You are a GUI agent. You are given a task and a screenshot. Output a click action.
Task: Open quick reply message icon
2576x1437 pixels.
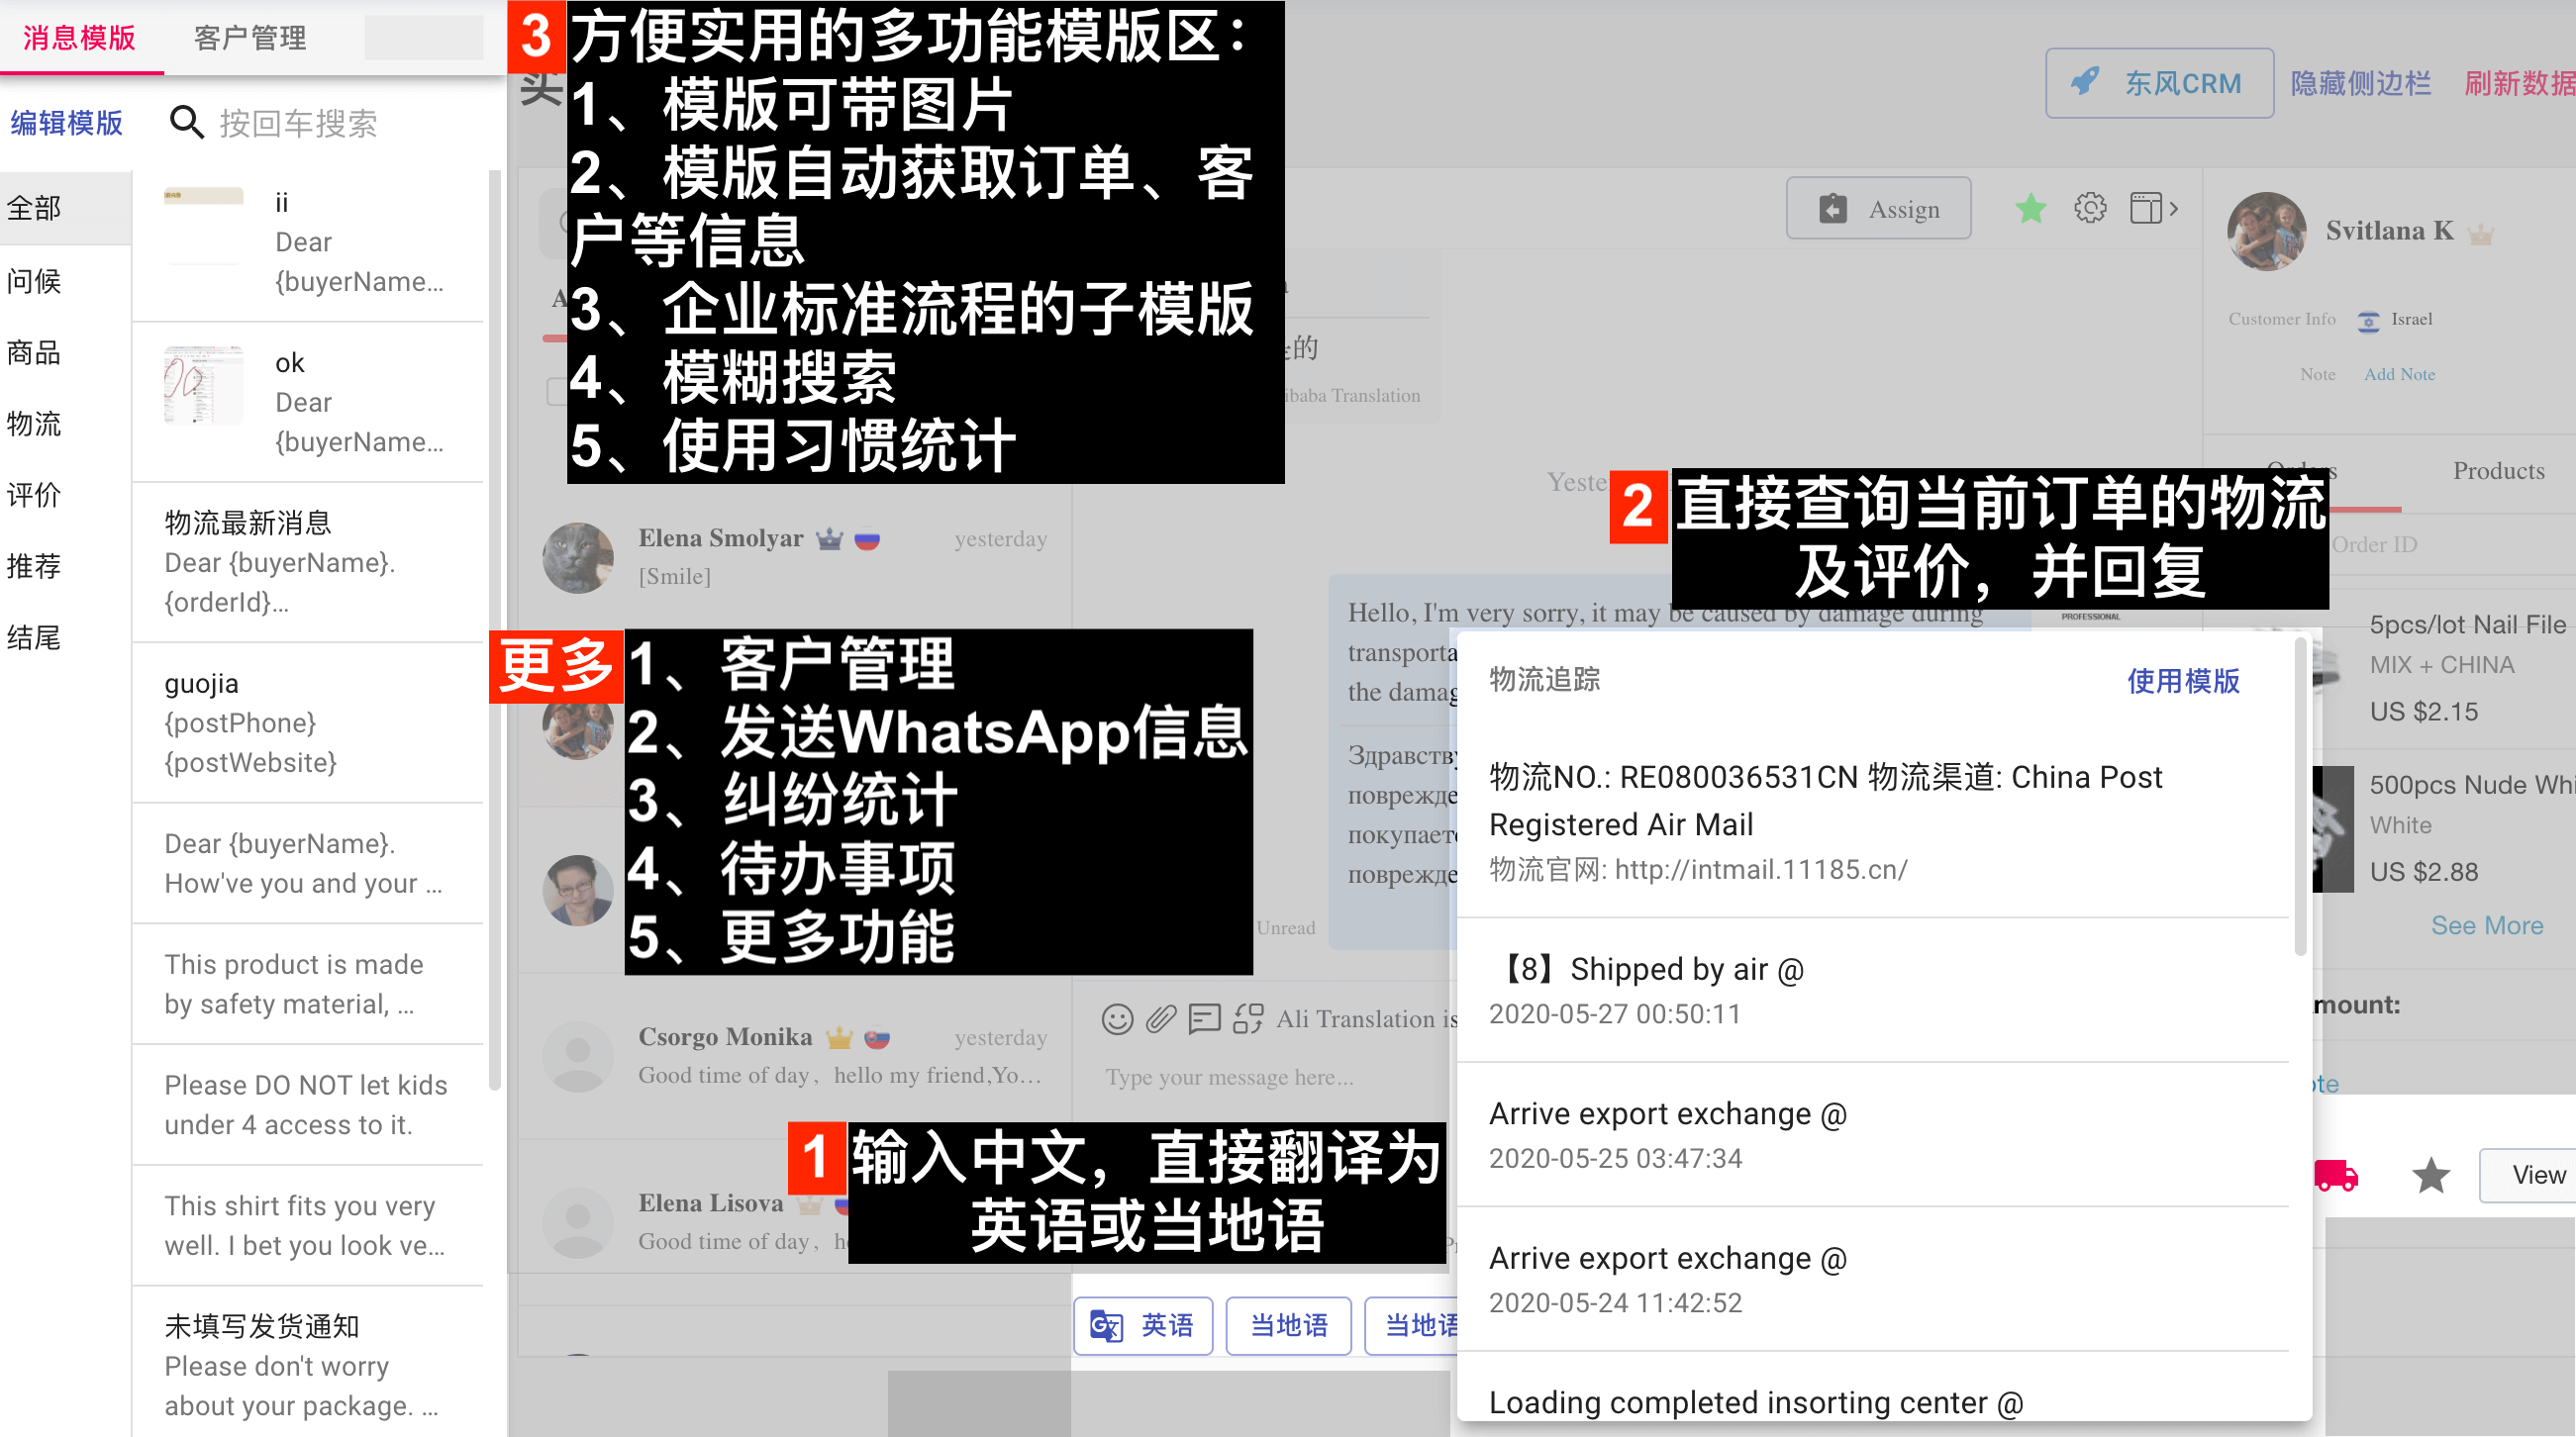[x=1204, y=1019]
